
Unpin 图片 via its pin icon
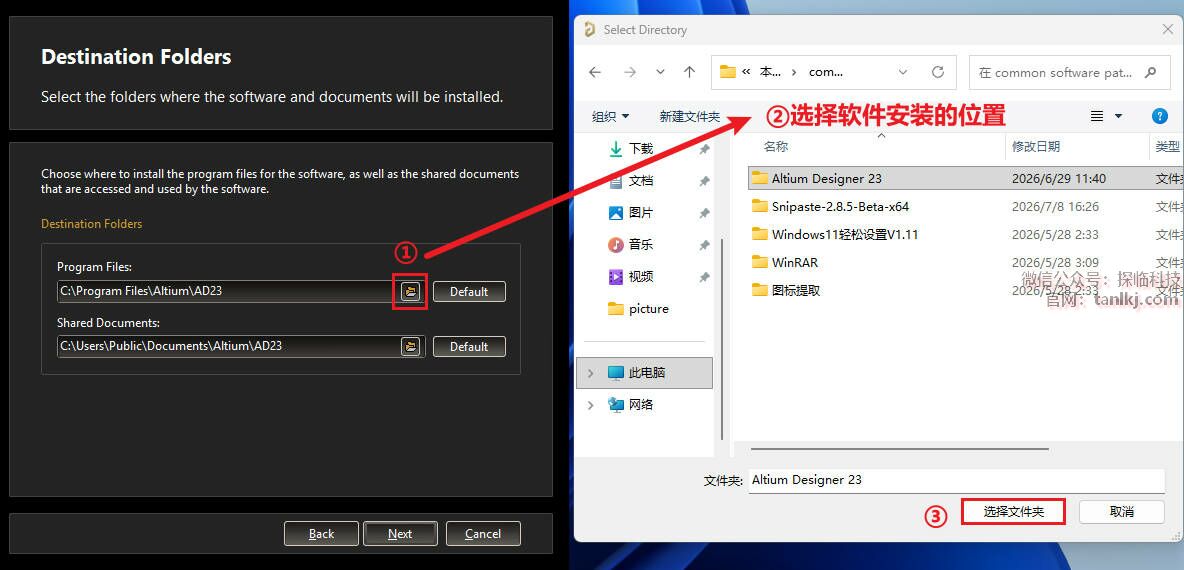point(704,214)
